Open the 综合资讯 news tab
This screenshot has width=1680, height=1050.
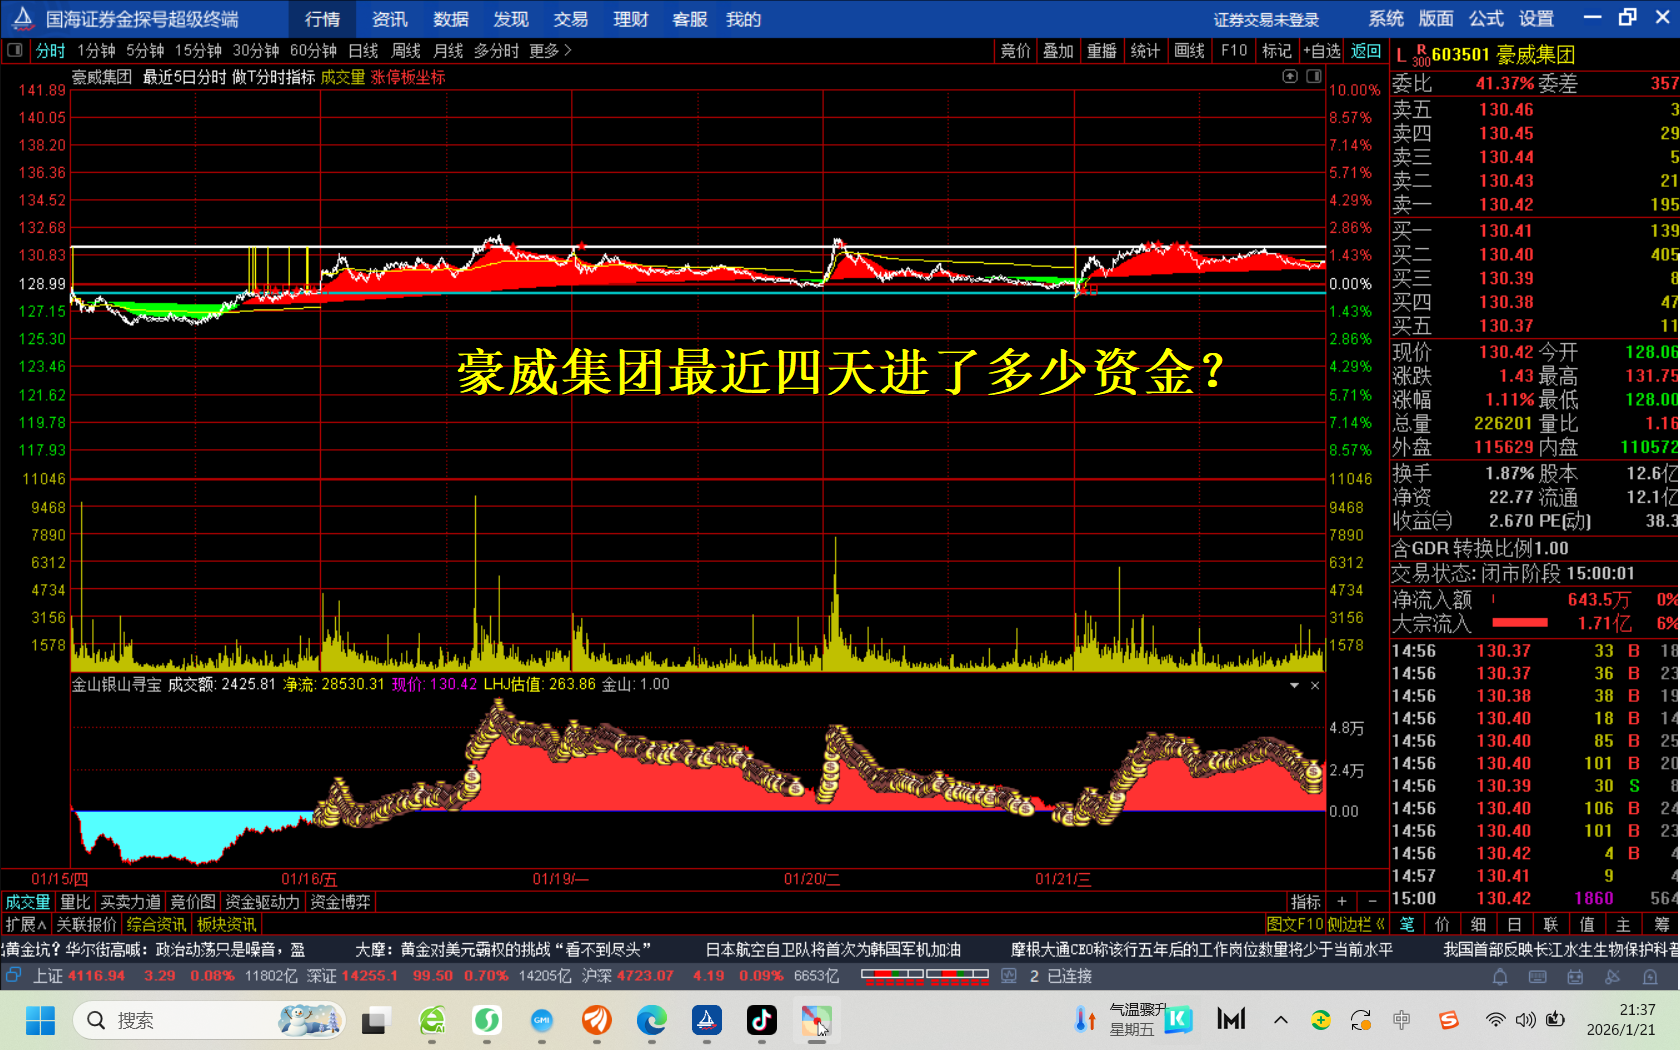pos(156,924)
